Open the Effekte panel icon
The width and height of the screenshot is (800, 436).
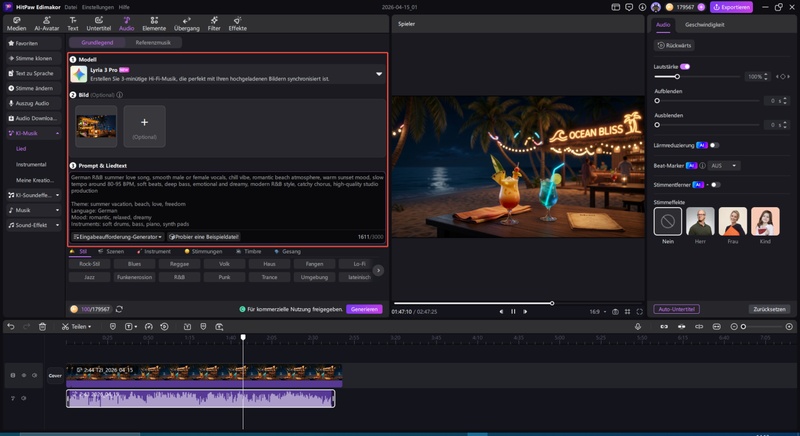238,22
